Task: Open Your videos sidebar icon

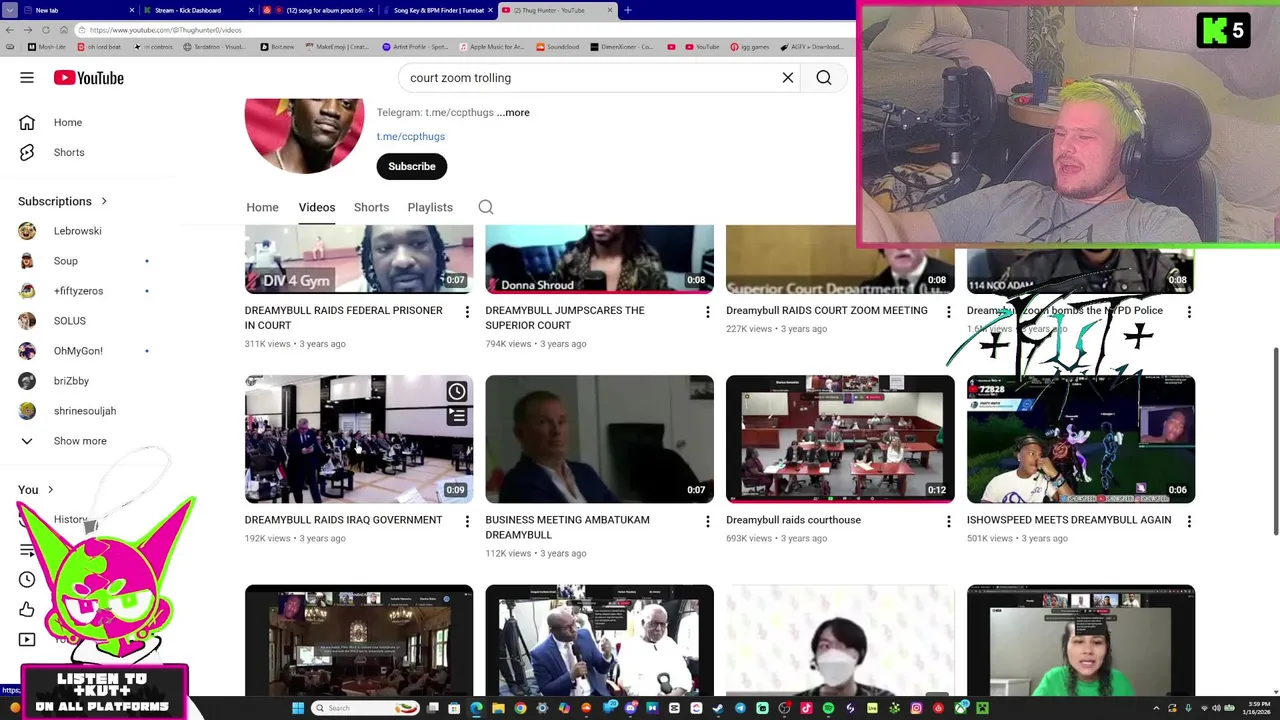Action: coord(27,640)
